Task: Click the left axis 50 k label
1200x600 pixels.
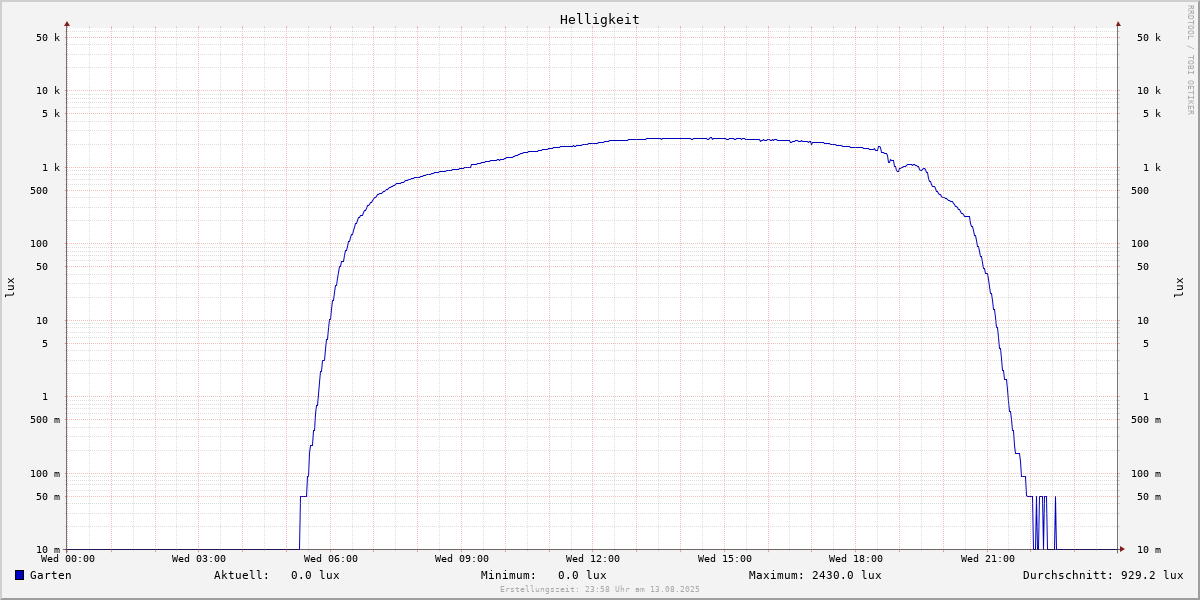Action: tap(48, 38)
